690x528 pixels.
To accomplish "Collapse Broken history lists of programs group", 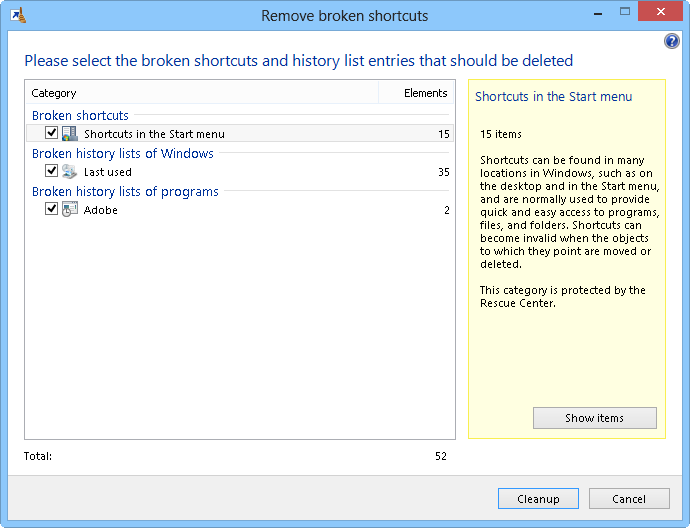I will pos(125,192).
